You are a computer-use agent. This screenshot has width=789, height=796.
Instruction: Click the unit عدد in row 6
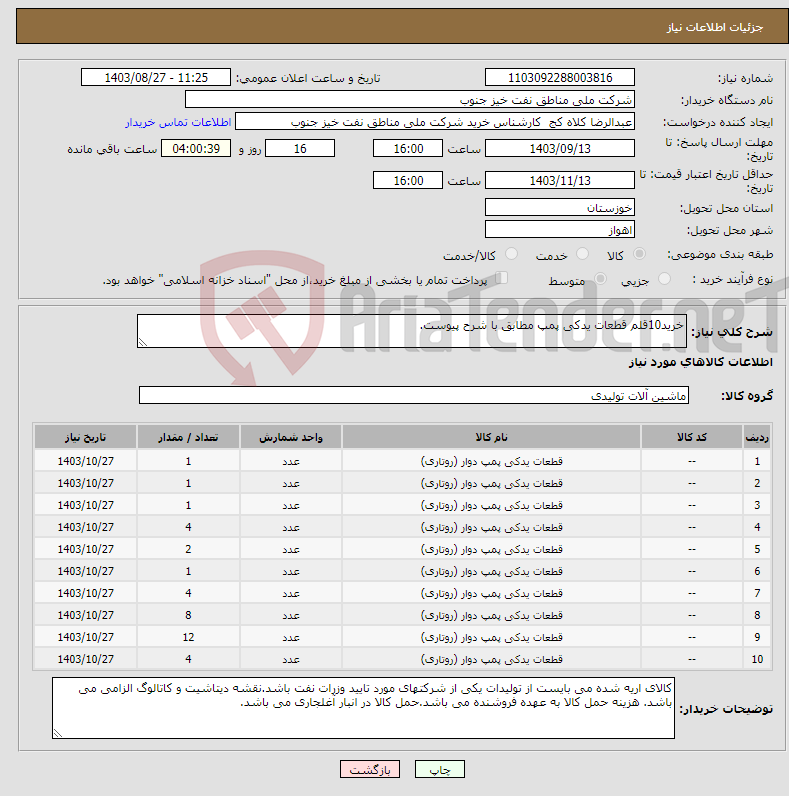(x=291, y=571)
